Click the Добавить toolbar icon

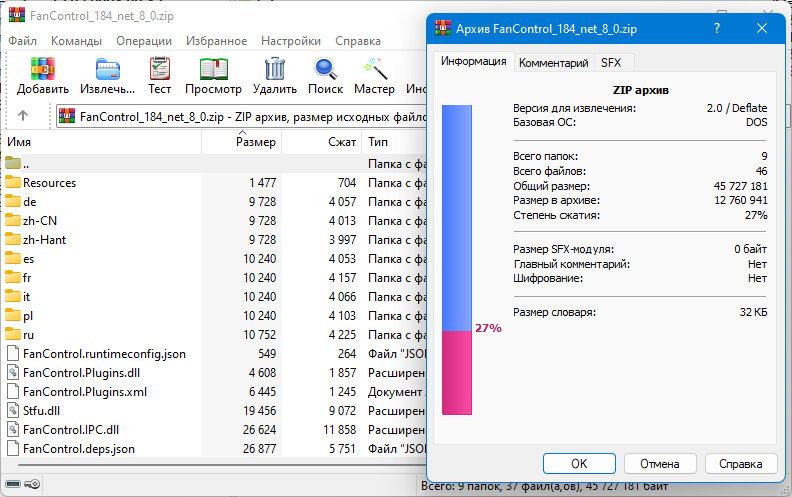pyautogui.click(x=42, y=69)
